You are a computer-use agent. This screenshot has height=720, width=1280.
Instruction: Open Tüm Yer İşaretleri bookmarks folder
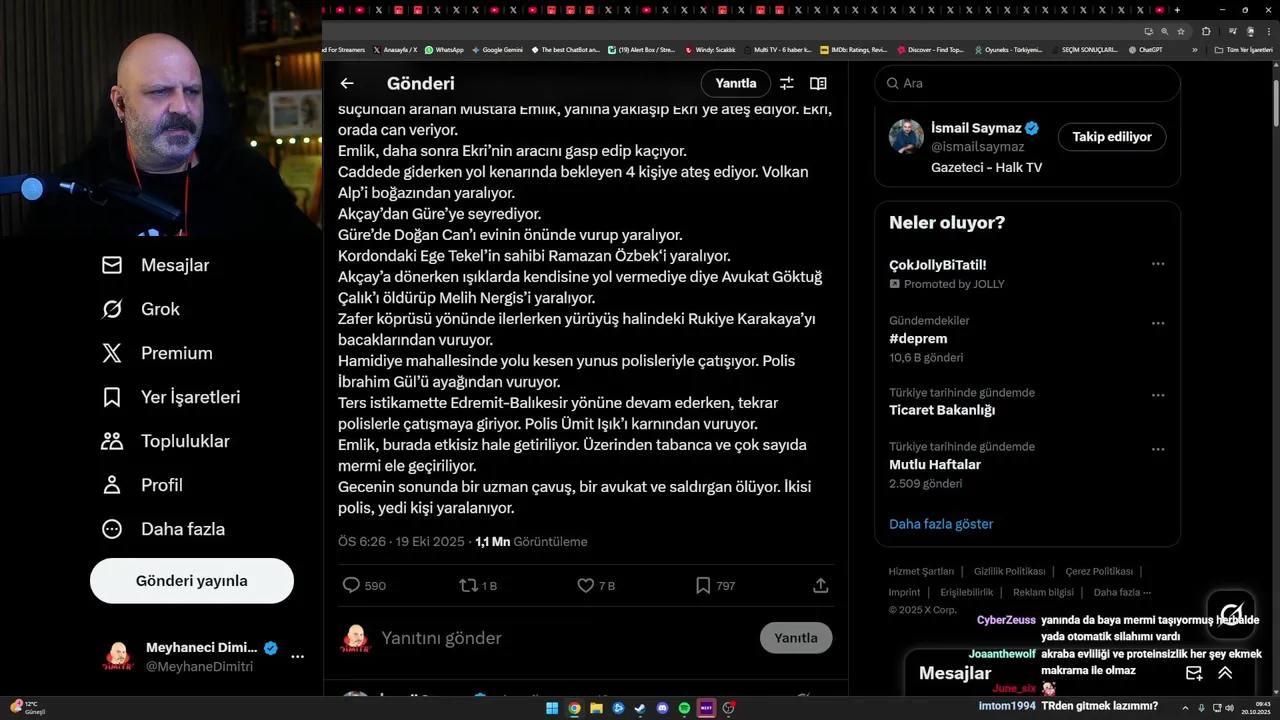point(1243,49)
